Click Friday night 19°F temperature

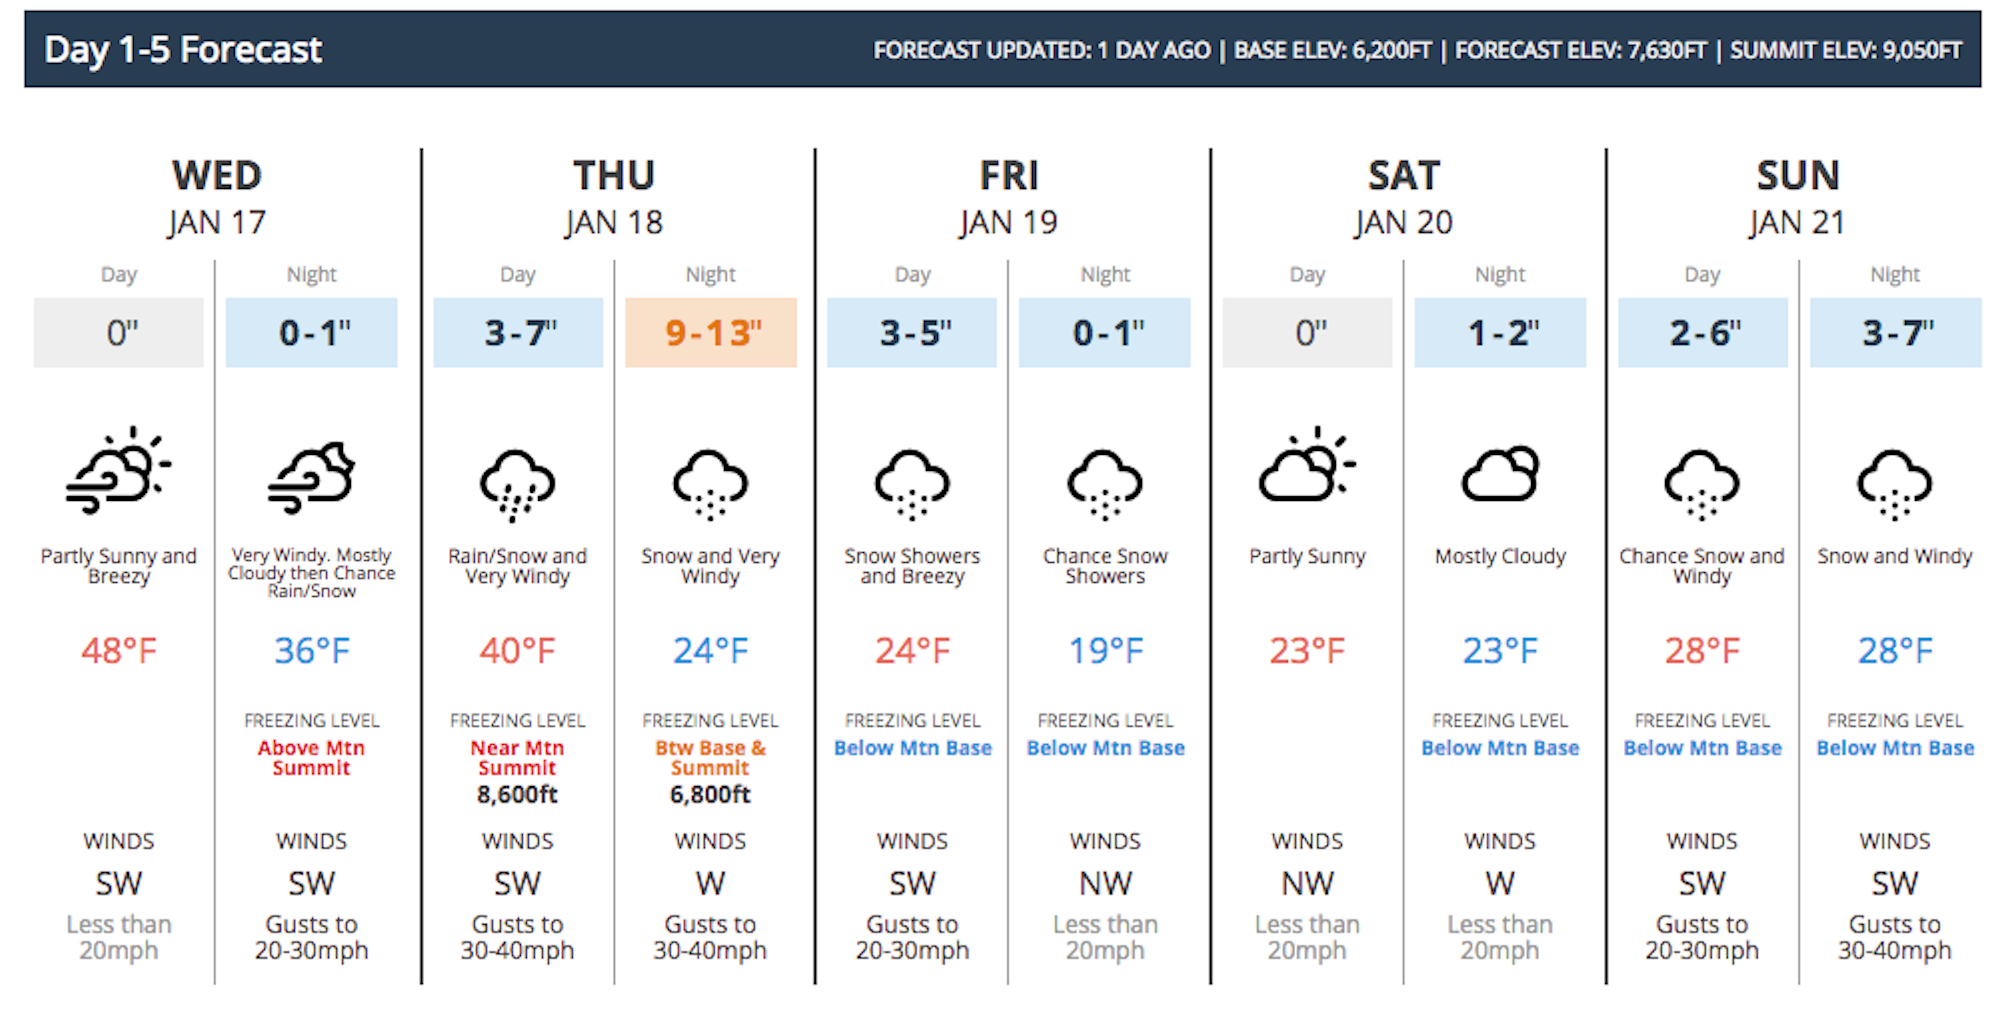click(1105, 651)
